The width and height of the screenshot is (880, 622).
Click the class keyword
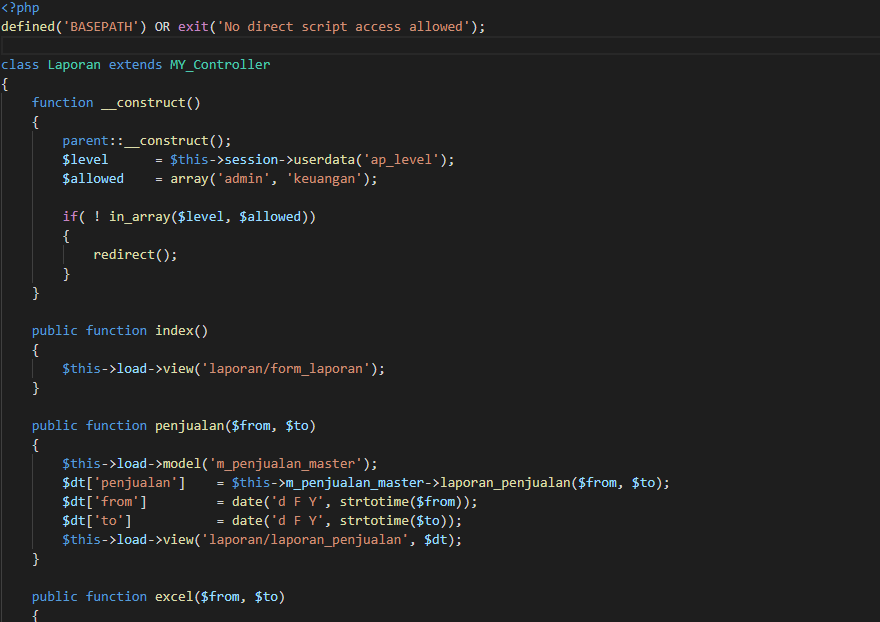tap(20, 65)
